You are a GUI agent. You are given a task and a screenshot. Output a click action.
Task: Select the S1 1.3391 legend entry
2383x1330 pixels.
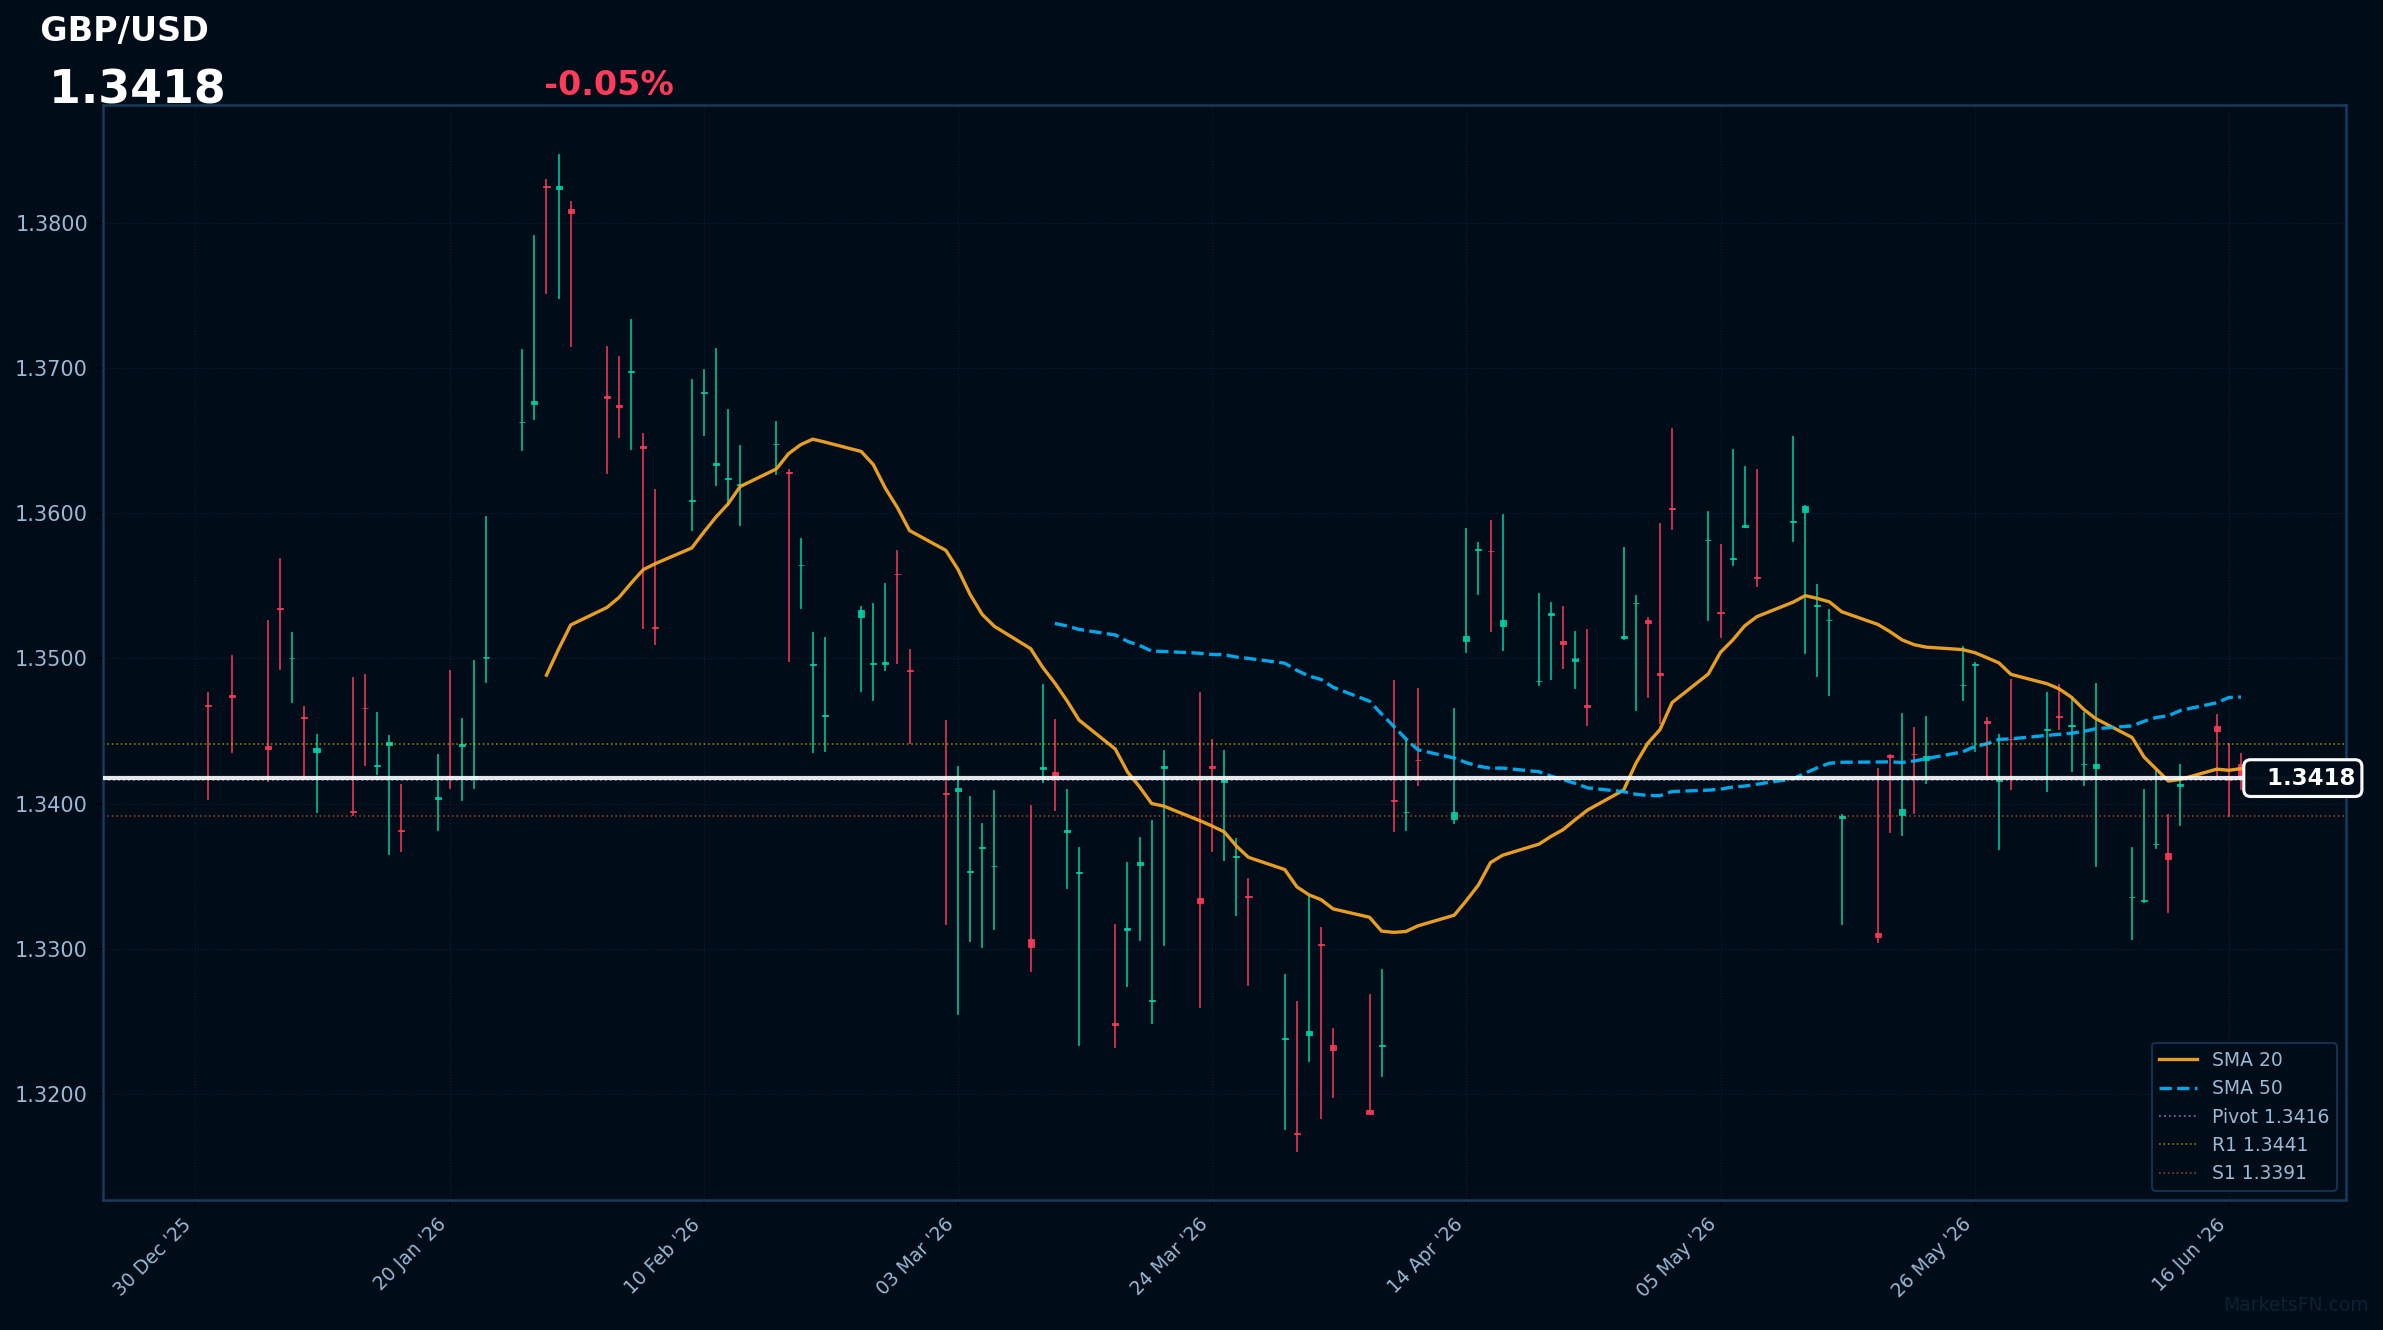click(x=2233, y=1172)
